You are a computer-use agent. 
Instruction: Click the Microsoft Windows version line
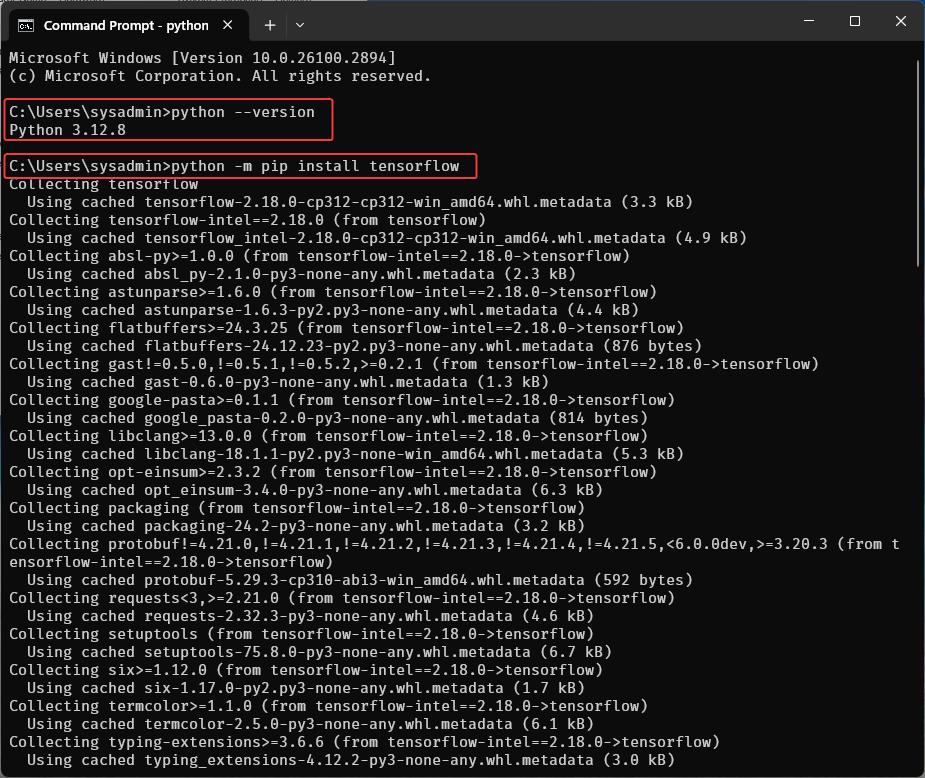(x=202, y=58)
